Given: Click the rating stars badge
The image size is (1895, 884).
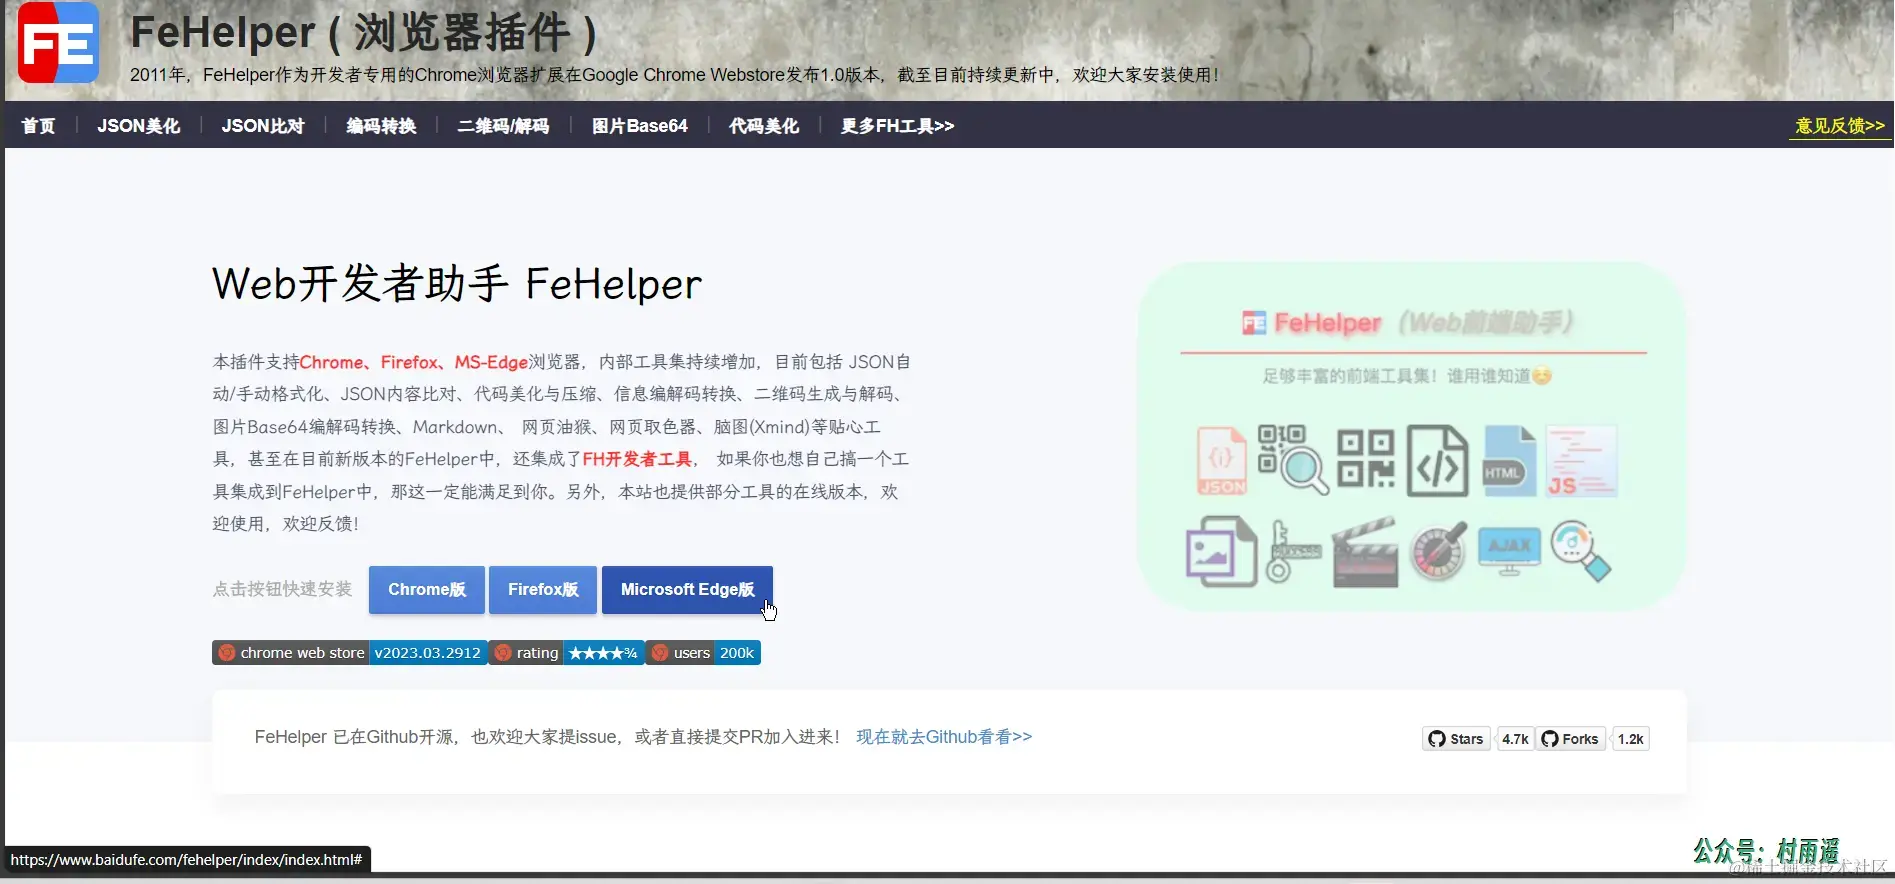Looking at the screenshot, I should tap(566, 653).
